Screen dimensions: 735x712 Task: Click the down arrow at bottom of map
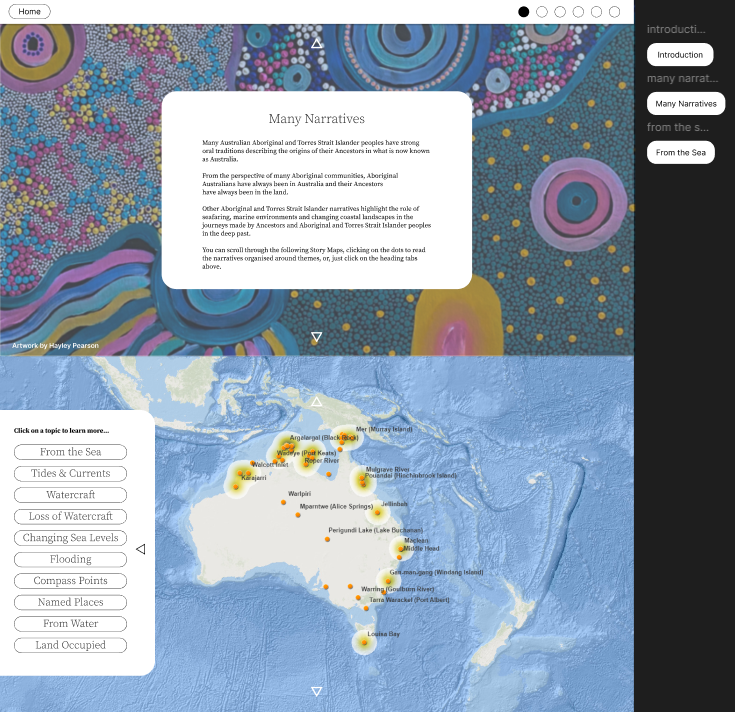coord(316,691)
